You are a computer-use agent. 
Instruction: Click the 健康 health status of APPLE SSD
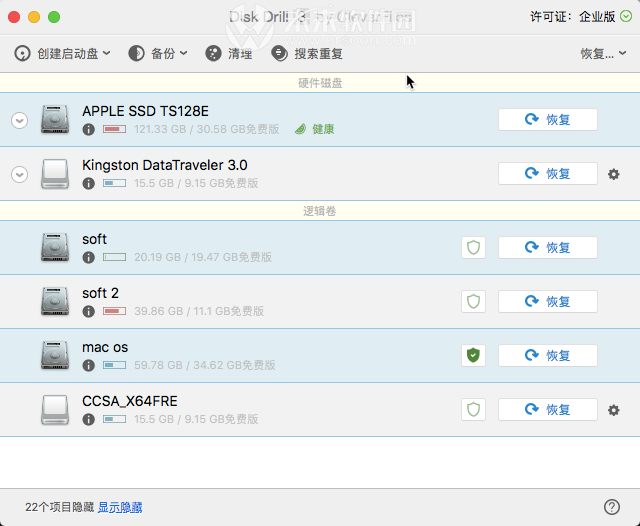tap(315, 129)
